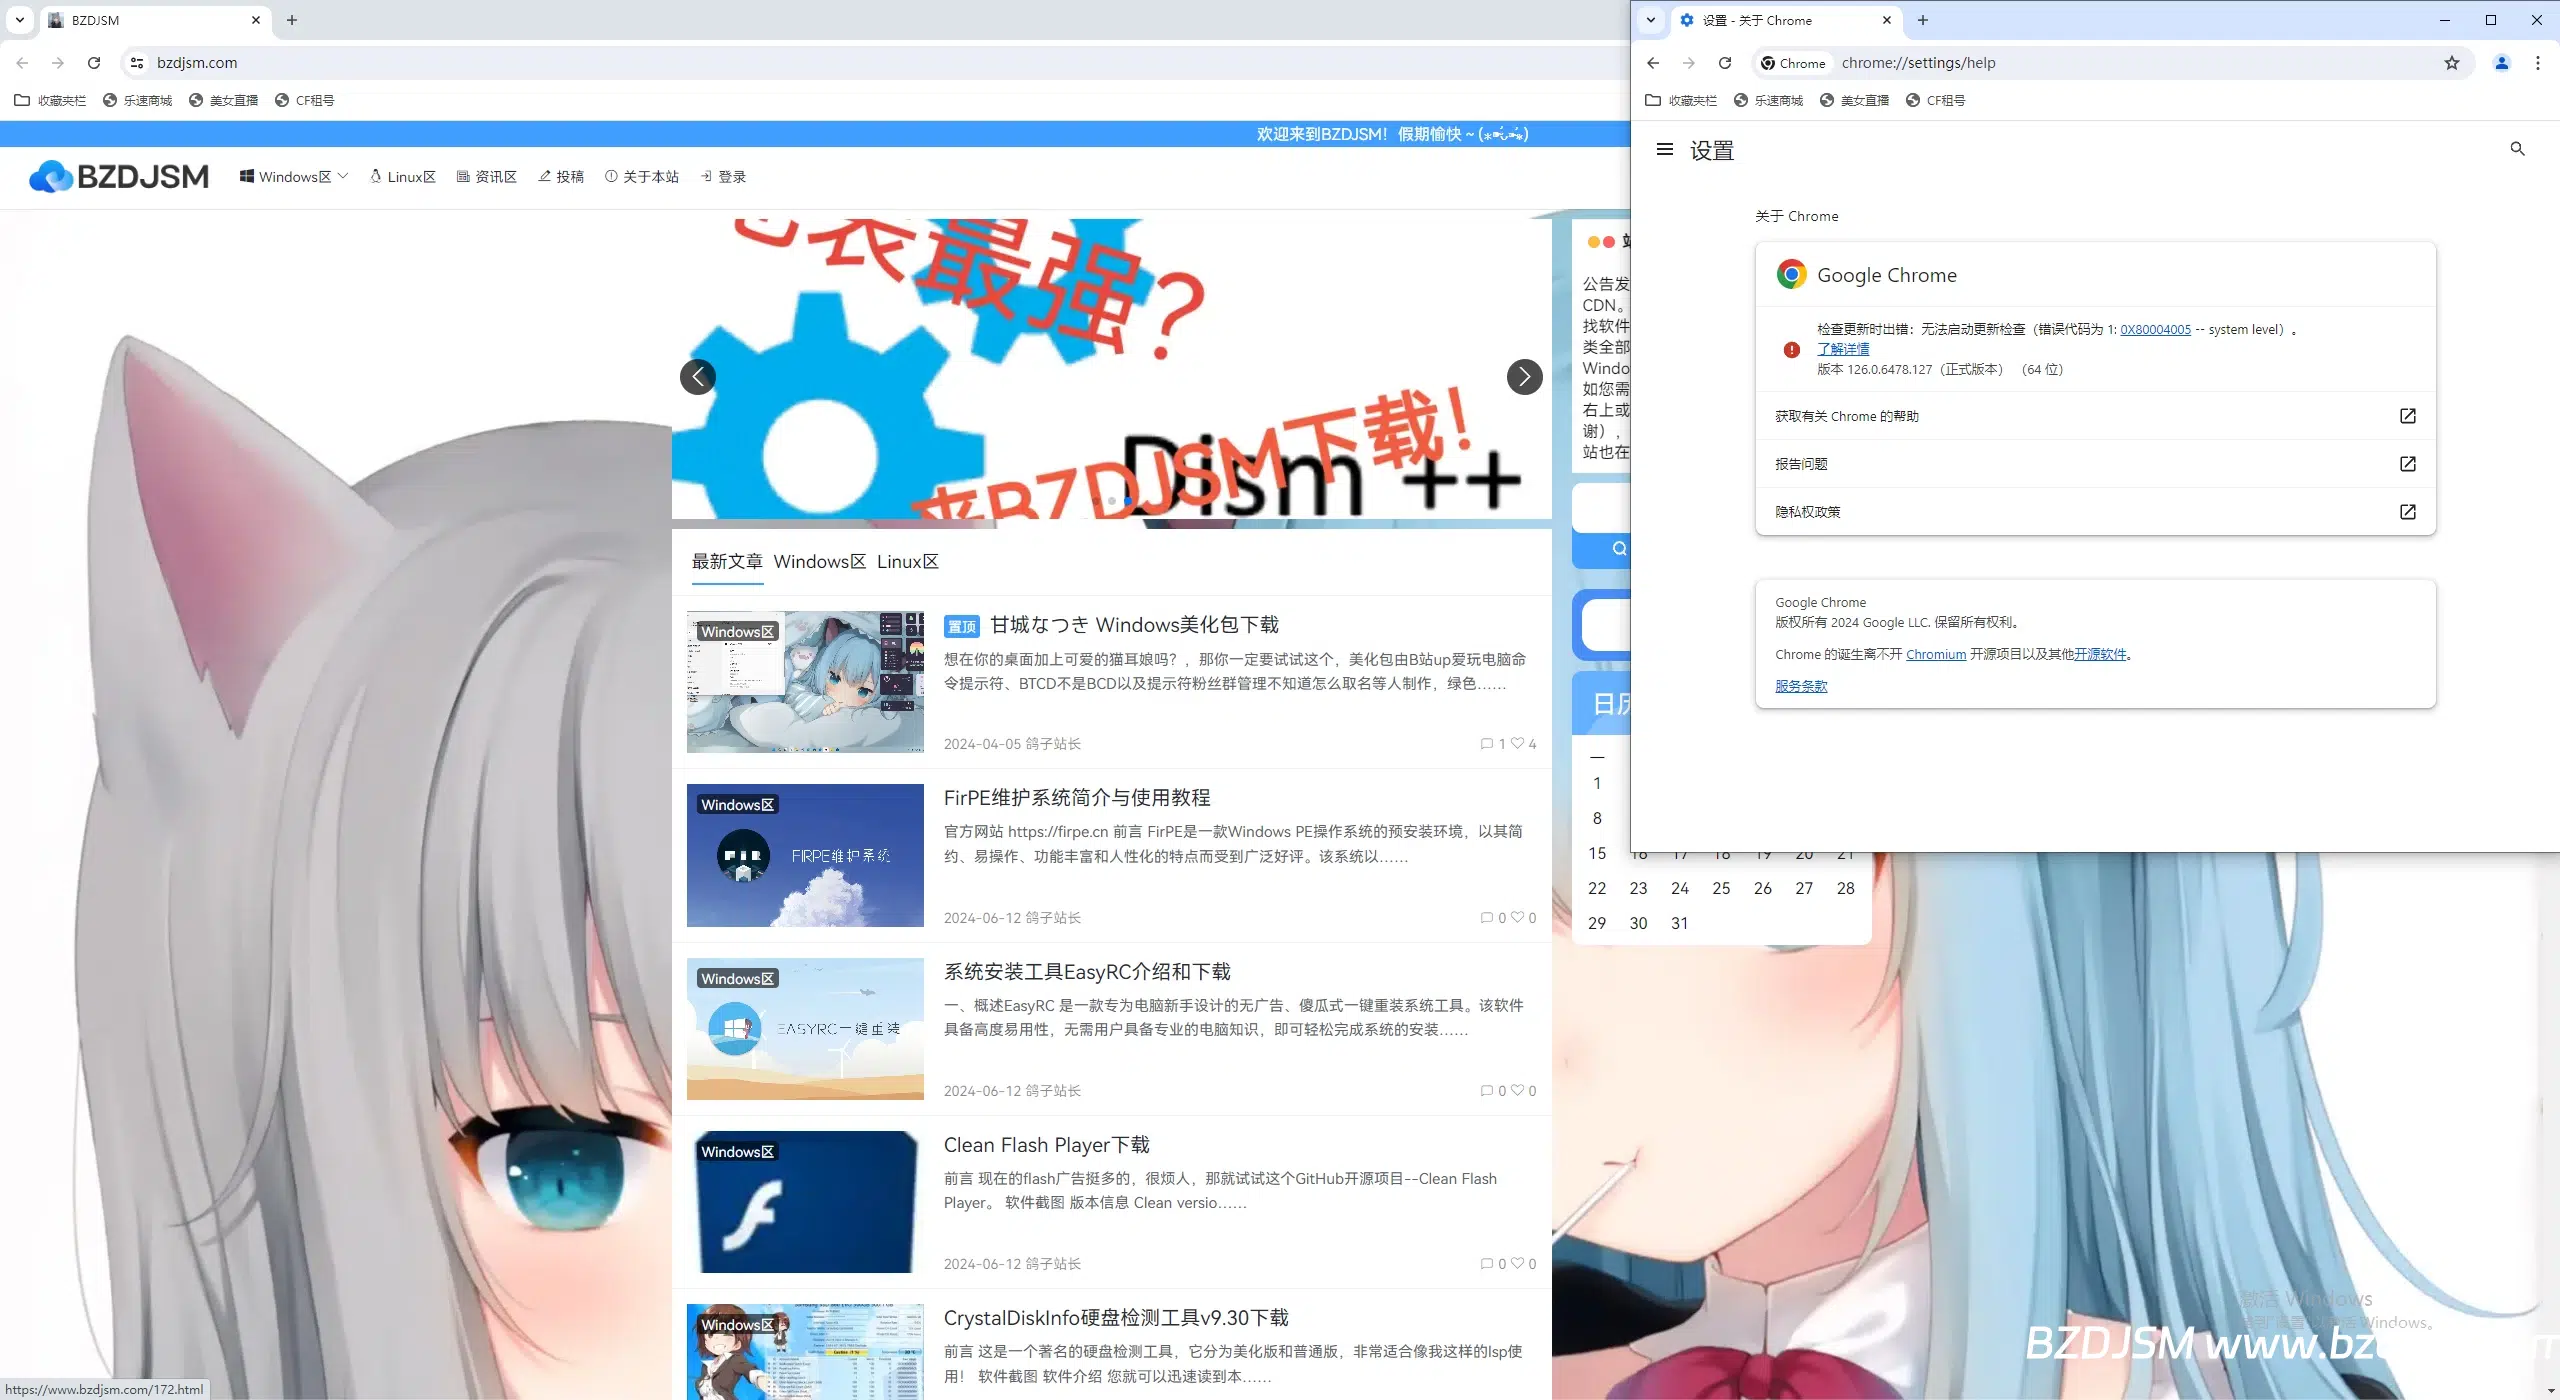
Task: Select the 最新文章 tab
Action: tap(727, 562)
